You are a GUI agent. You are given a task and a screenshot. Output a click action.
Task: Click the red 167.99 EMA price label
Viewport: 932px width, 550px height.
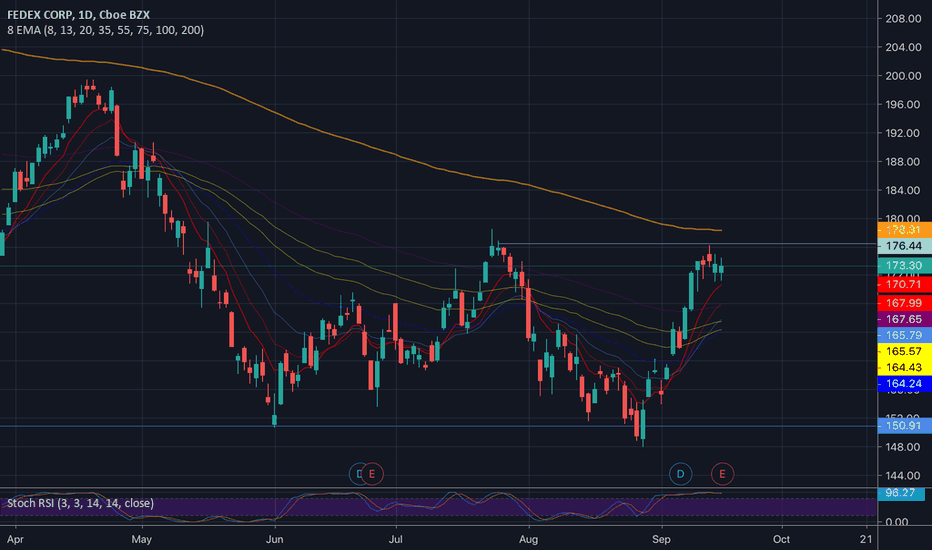pyautogui.click(x=904, y=303)
